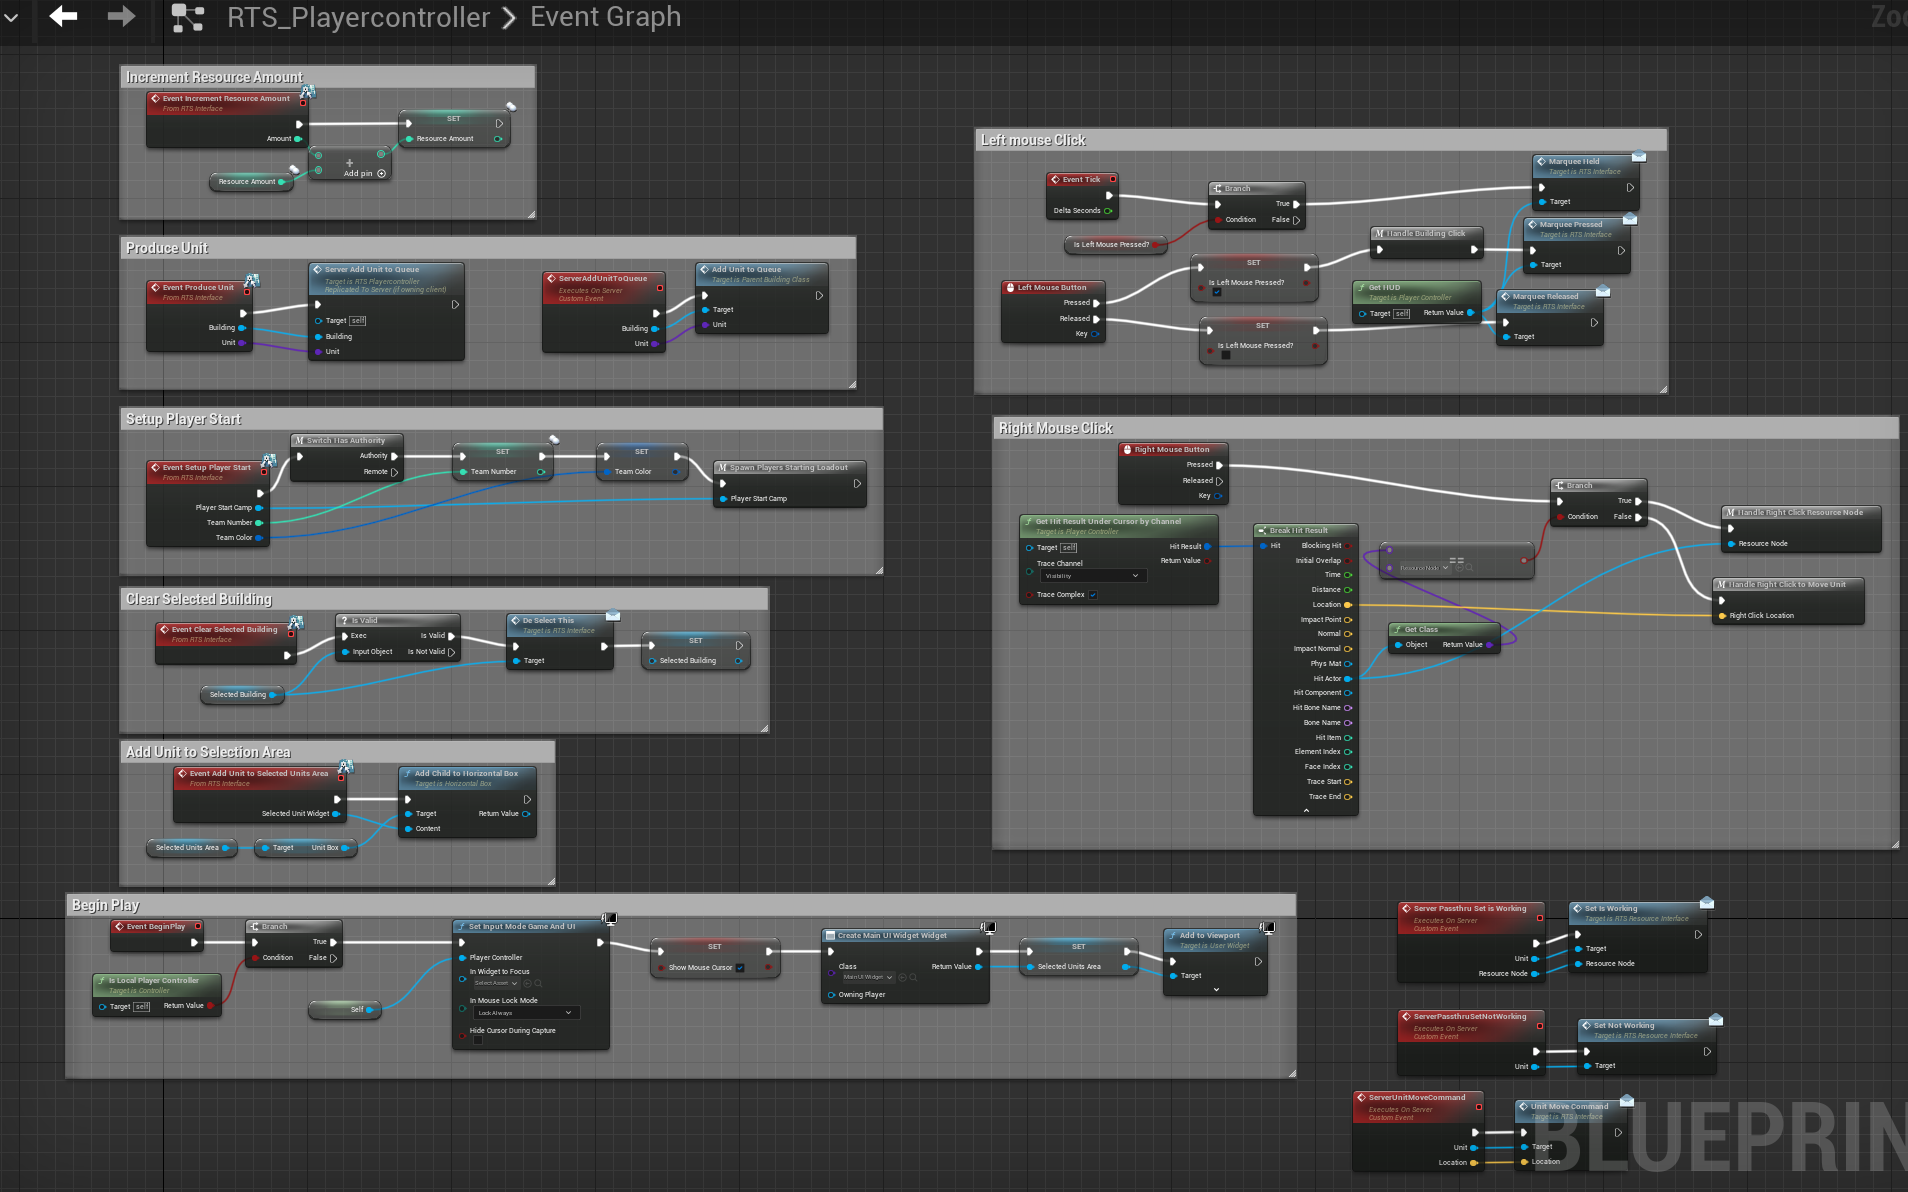Click Event Graph in the breadcrumb
The width and height of the screenshot is (1908, 1192).
605,17
